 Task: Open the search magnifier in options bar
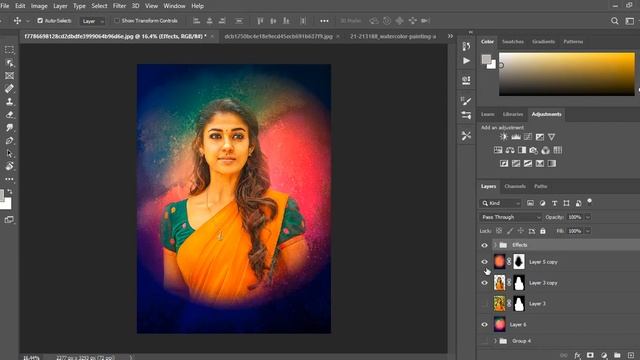[x=615, y=21]
